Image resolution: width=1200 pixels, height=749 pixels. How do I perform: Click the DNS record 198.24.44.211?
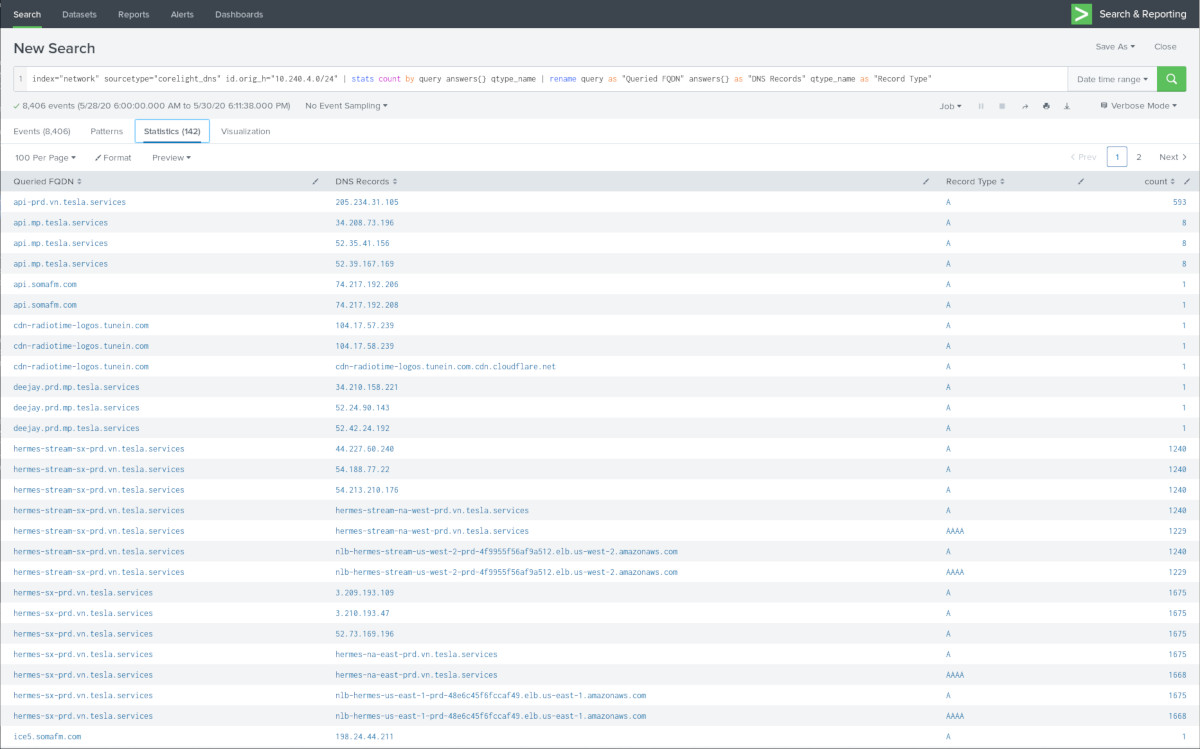(x=365, y=736)
